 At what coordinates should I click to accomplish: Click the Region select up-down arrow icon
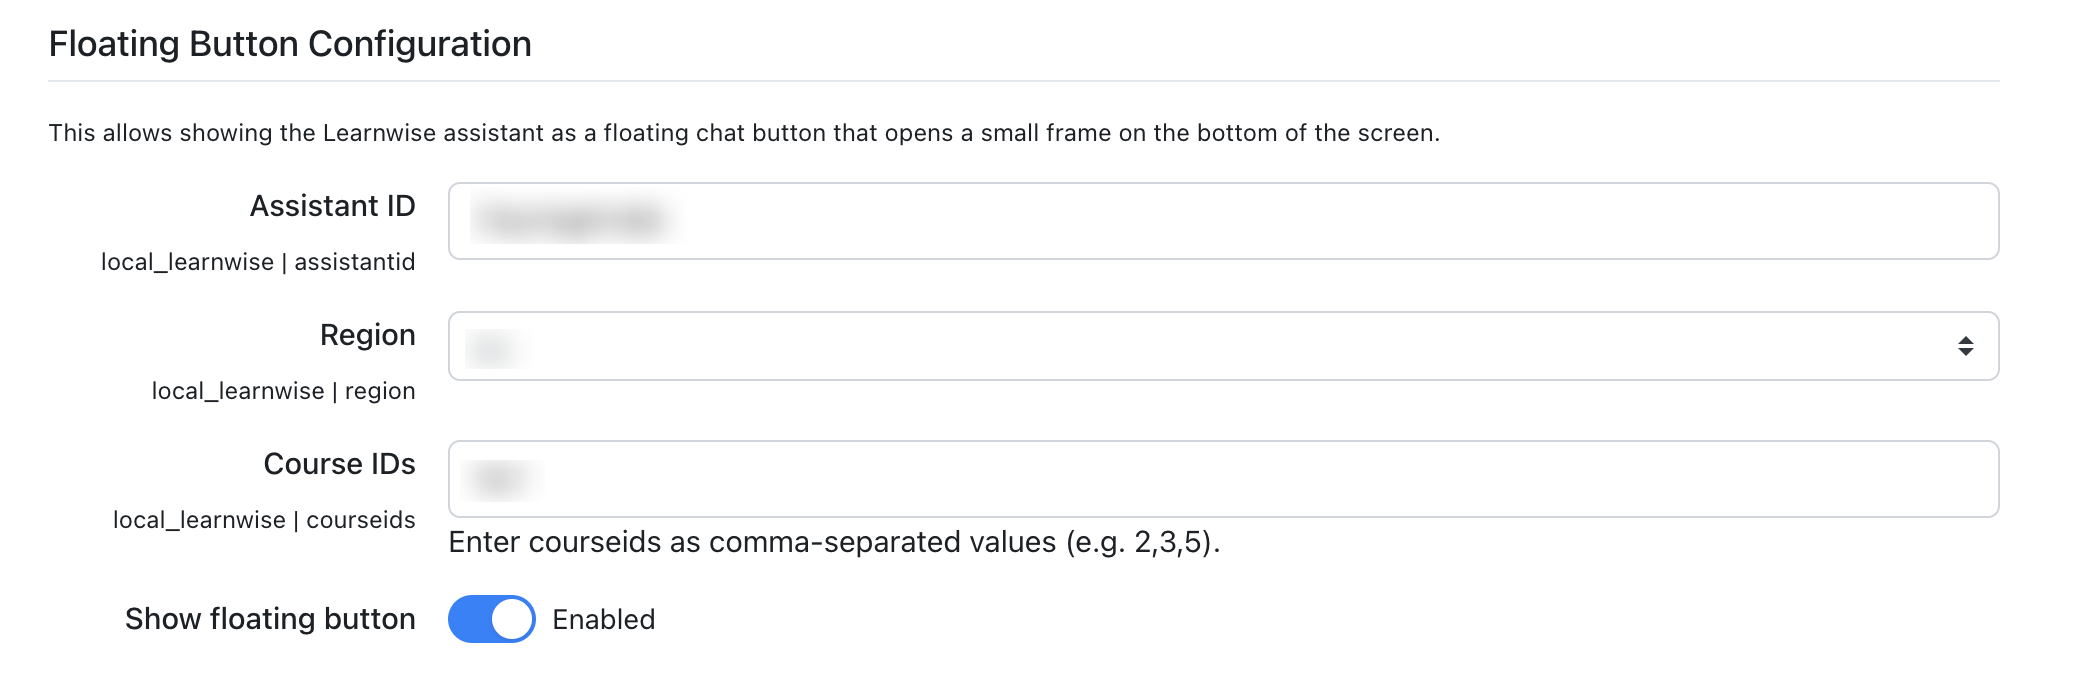(x=1965, y=346)
